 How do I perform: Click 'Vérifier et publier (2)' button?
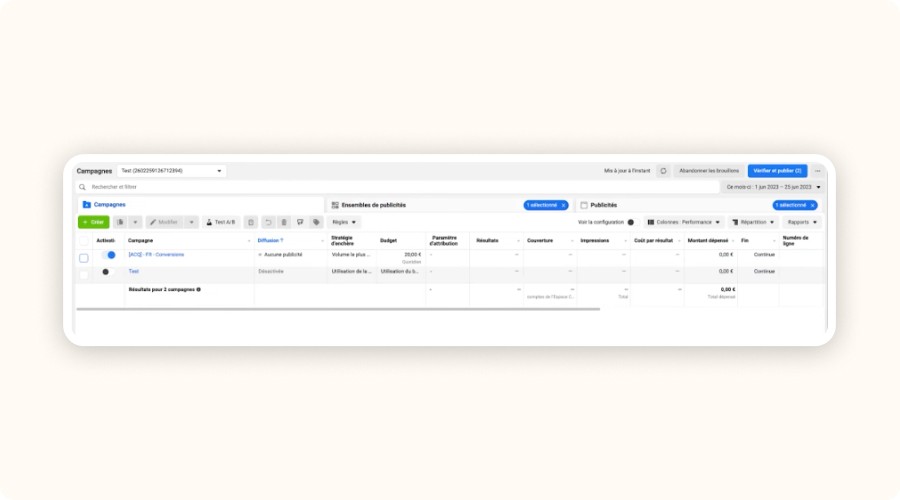pyautogui.click(x=777, y=171)
